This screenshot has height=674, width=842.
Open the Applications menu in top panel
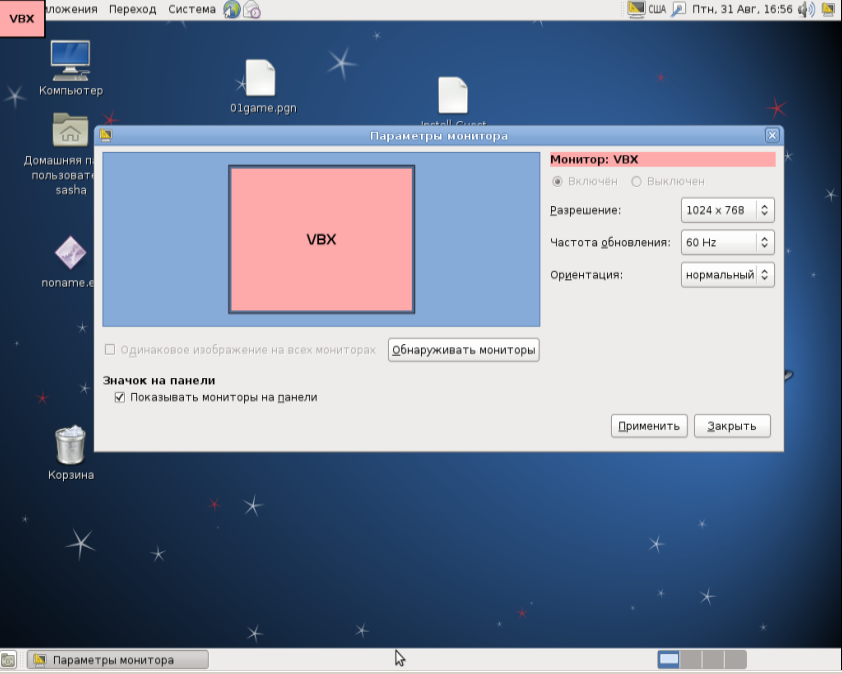point(72,9)
